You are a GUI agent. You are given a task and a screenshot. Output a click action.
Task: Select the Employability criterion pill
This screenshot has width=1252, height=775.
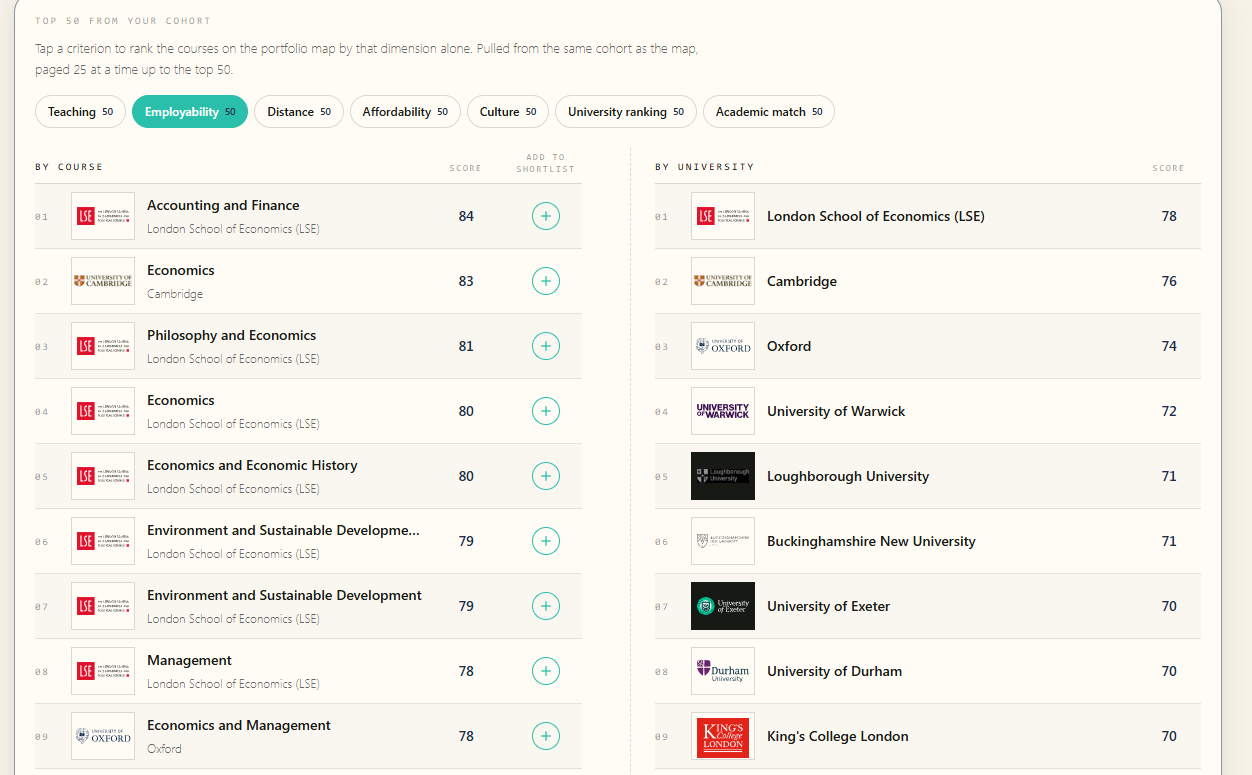pyautogui.click(x=190, y=112)
